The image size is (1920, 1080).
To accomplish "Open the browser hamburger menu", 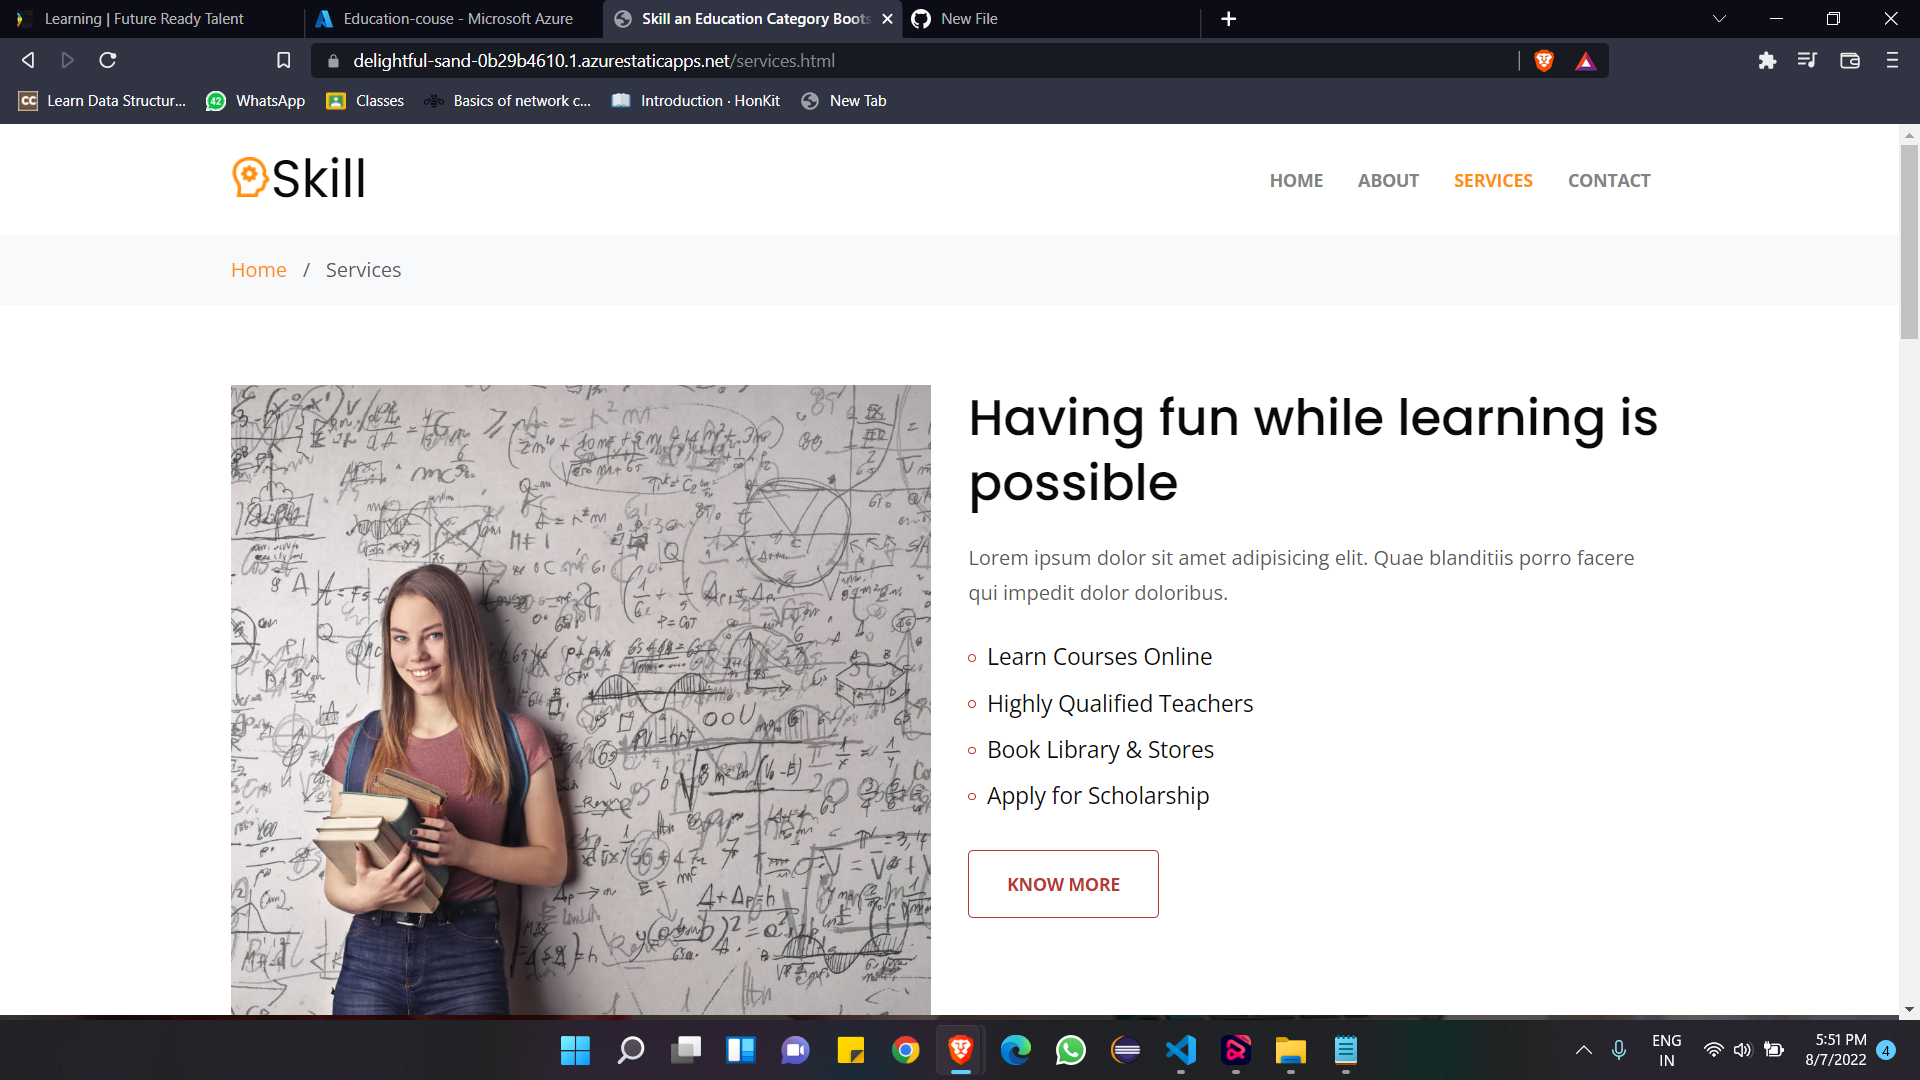I will click(1892, 61).
